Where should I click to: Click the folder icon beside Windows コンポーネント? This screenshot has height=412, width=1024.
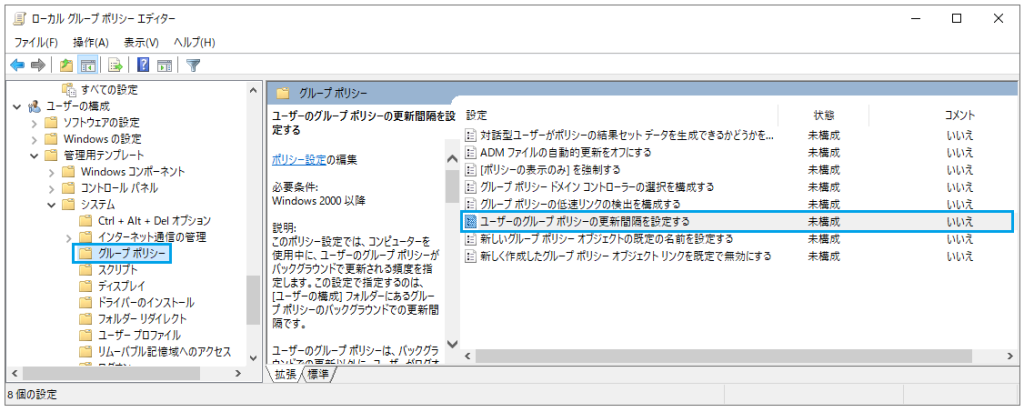69,171
